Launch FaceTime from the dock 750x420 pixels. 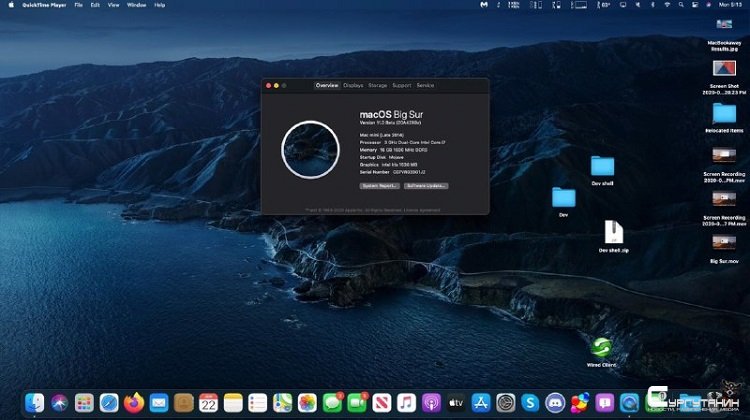coord(357,403)
